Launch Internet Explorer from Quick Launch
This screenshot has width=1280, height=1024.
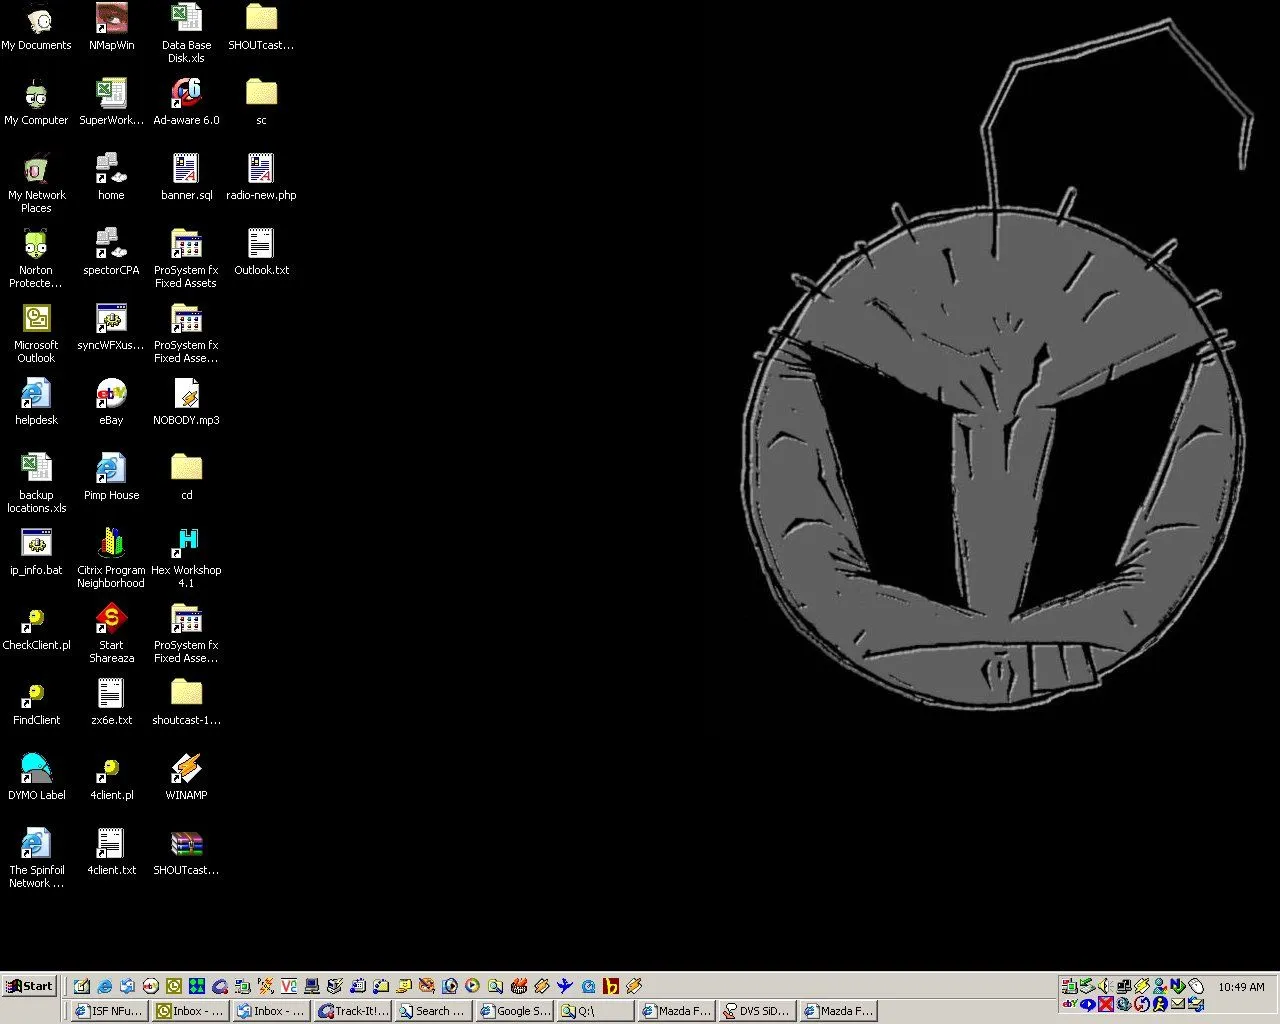(105, 986)
